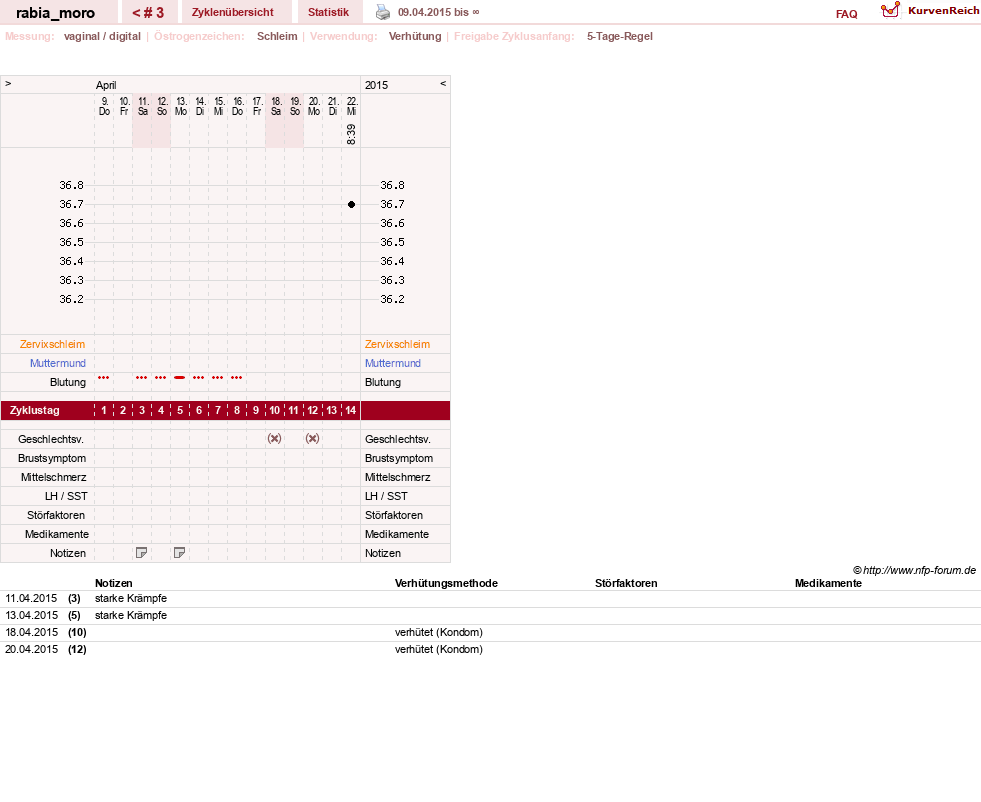Click 'verhütet (Kondom)' entry for 20.04.2015
The height and width of the screenshot is (802, 981).
[x=439, y=649]
